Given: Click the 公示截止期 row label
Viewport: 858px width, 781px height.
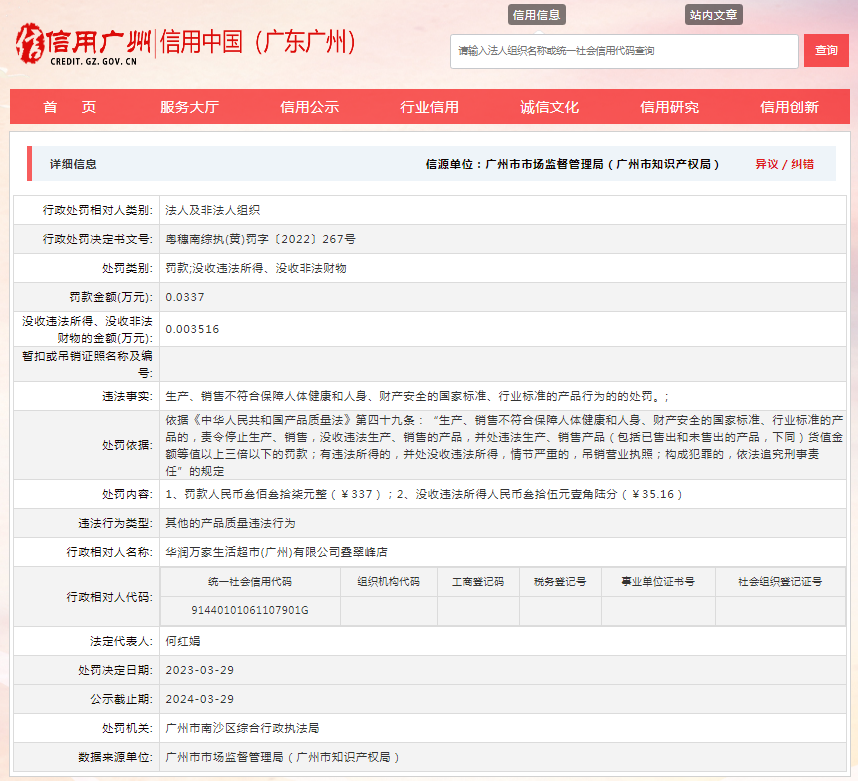Looking at the screenshot, I should tap(121, 699).
